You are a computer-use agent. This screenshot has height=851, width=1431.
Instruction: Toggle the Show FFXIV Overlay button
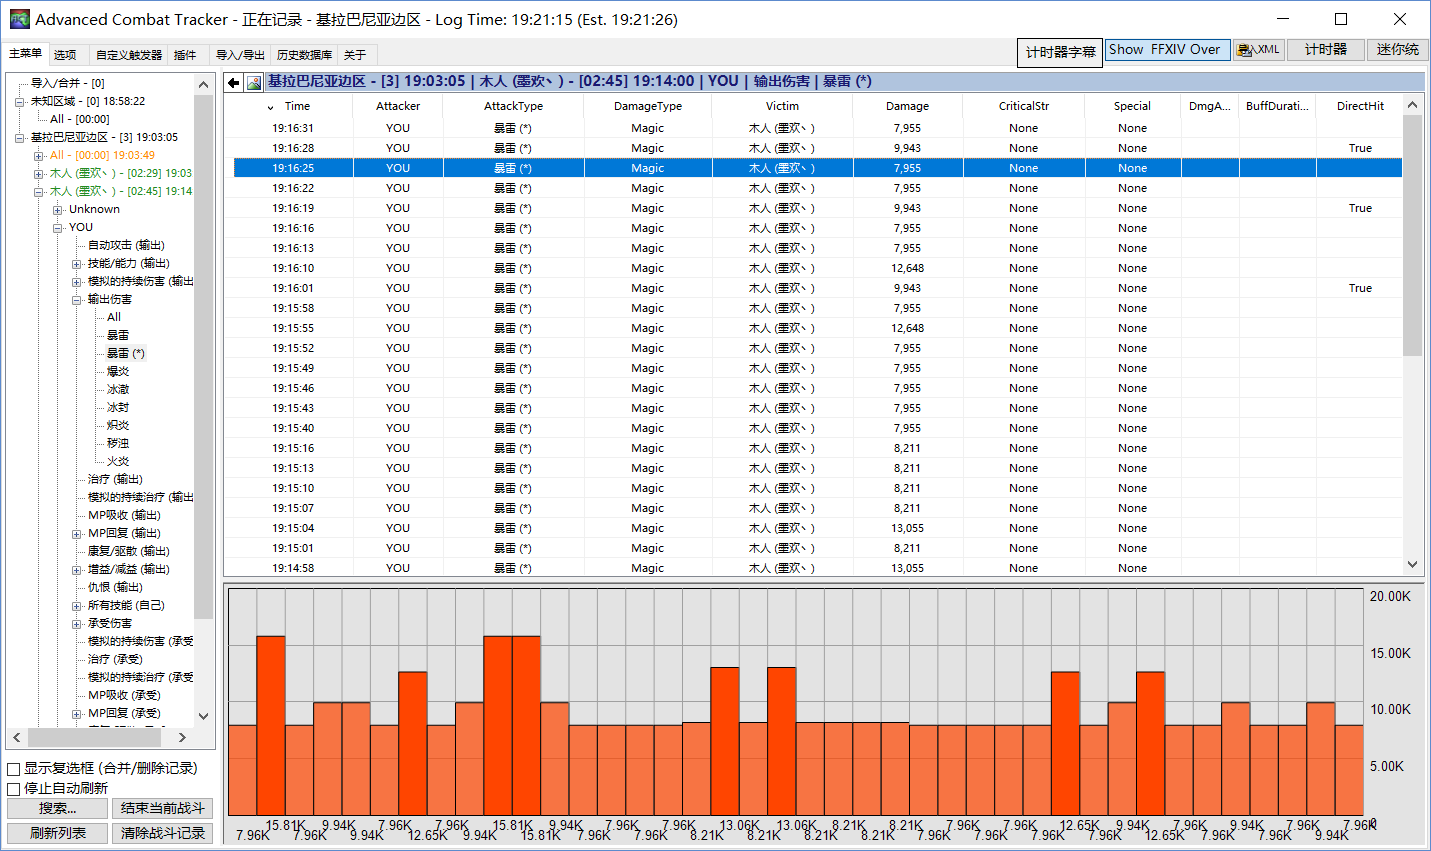tap(1166, 50)
